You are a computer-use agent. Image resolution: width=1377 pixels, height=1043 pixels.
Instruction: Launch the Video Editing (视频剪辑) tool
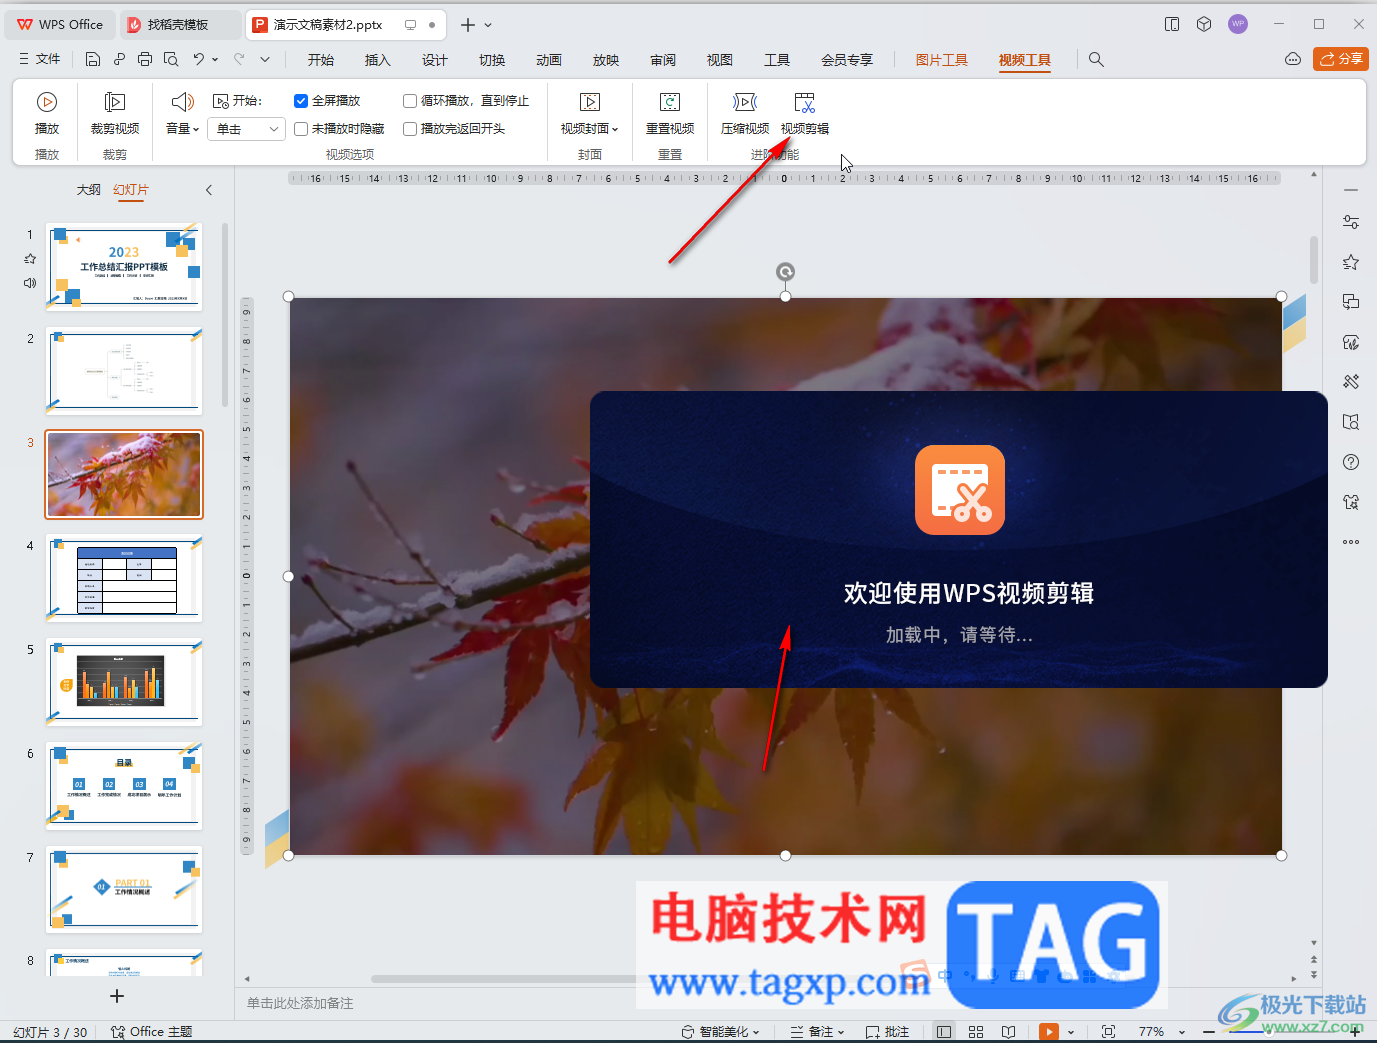point(805,113)
